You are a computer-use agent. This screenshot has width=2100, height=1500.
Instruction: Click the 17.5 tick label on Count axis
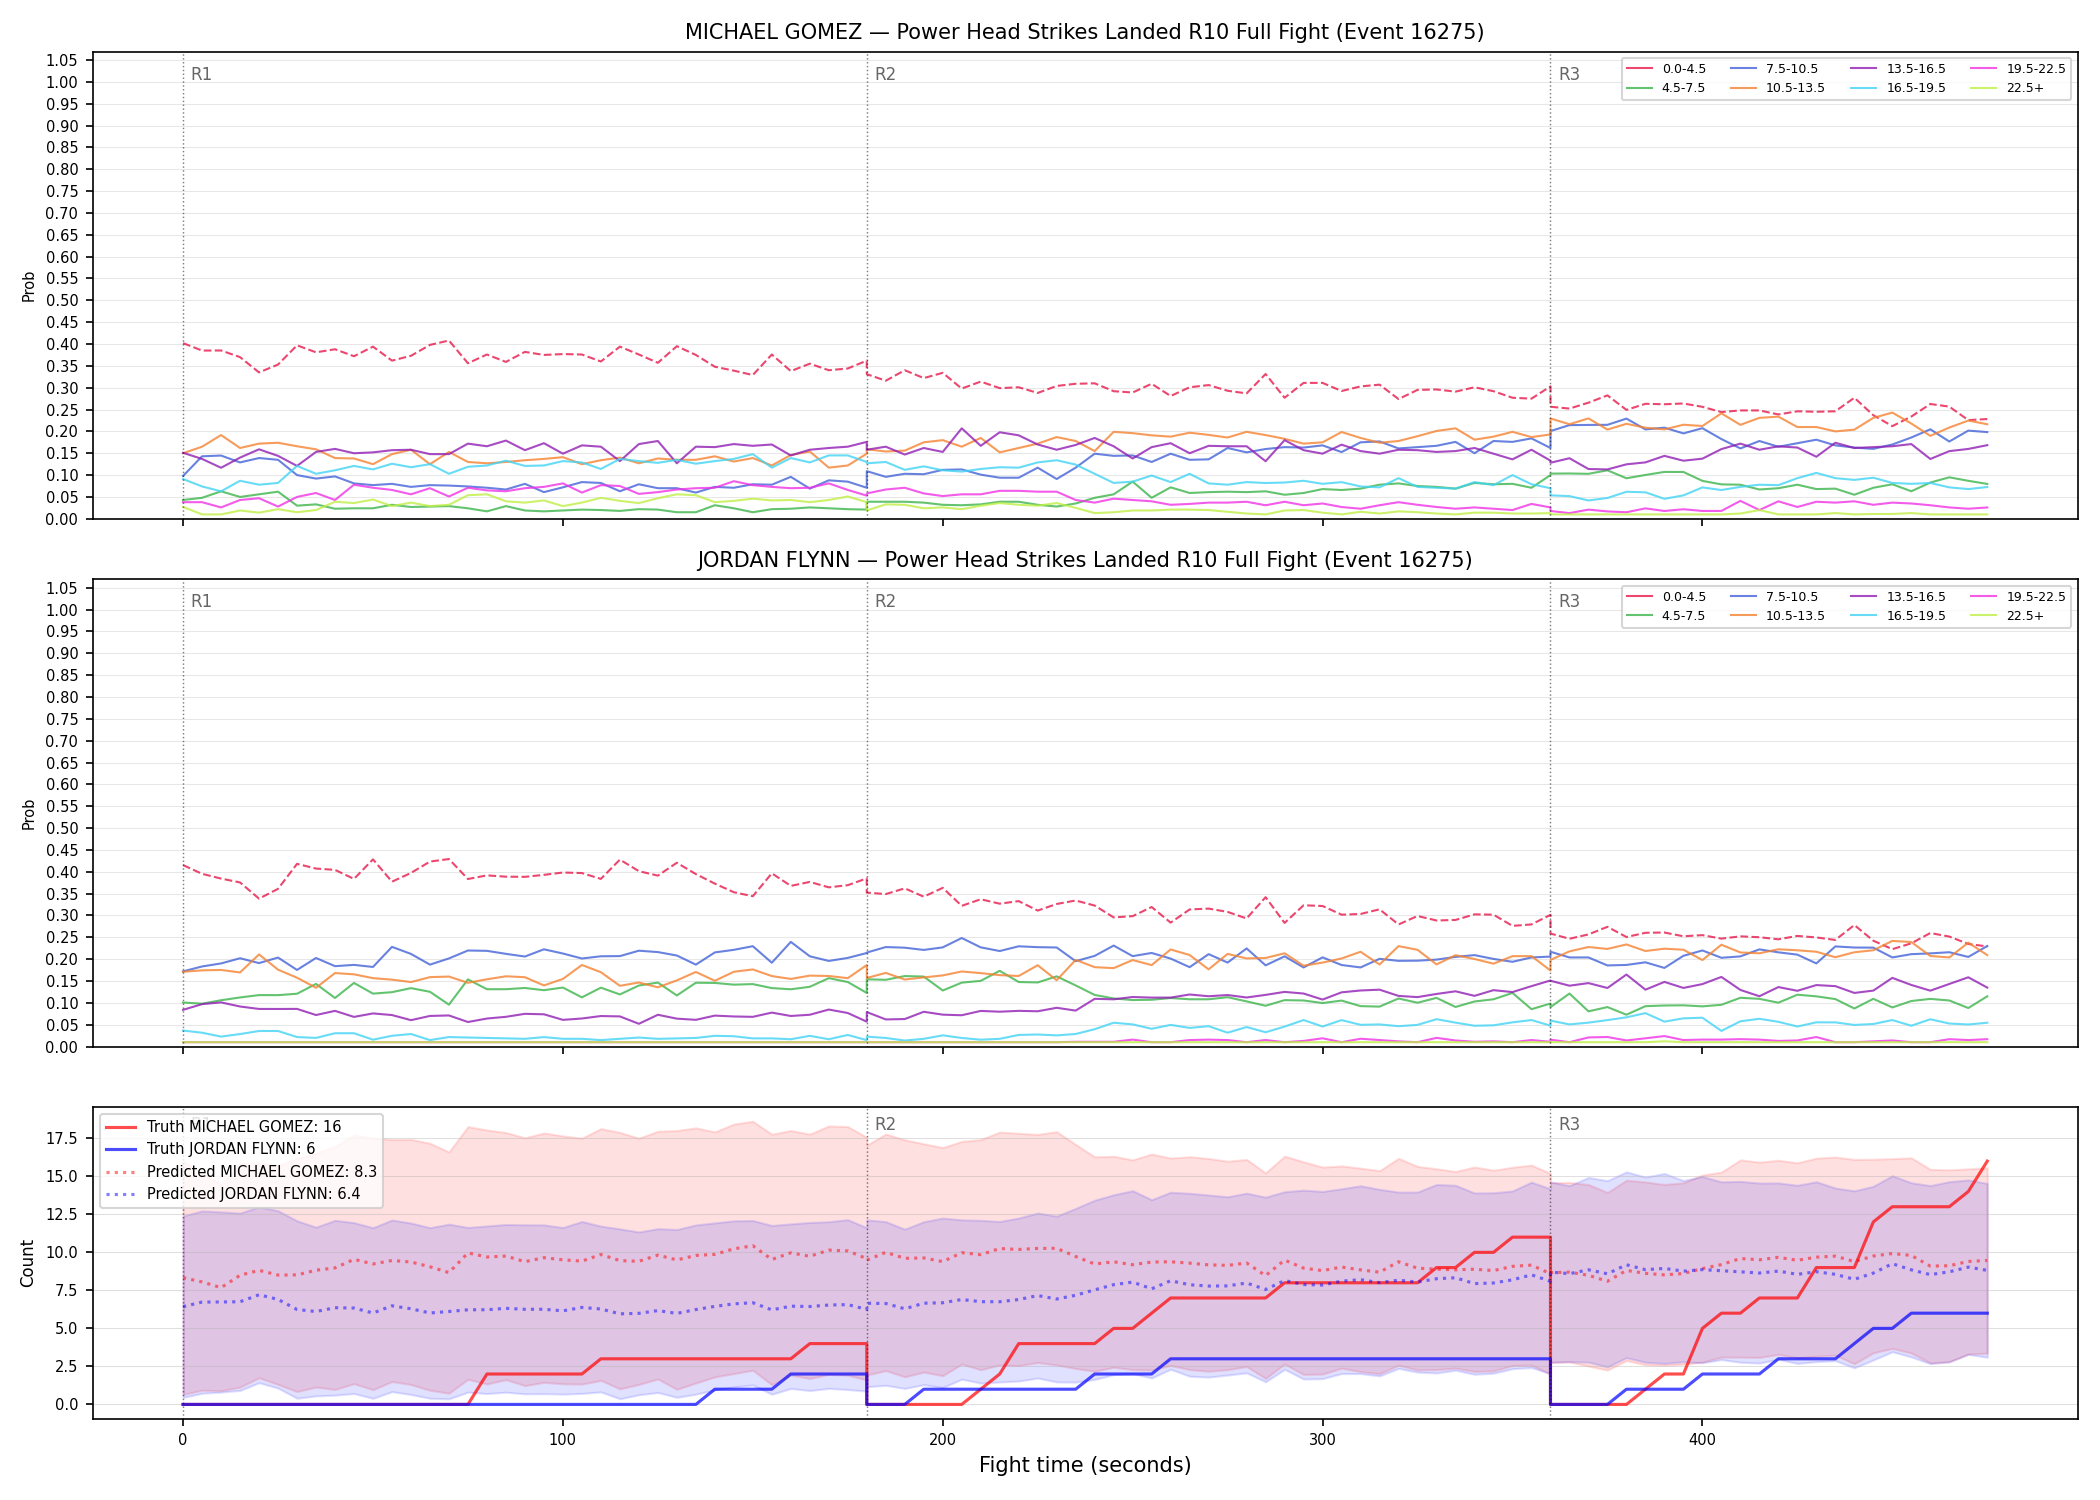[x=63, y=1138]
